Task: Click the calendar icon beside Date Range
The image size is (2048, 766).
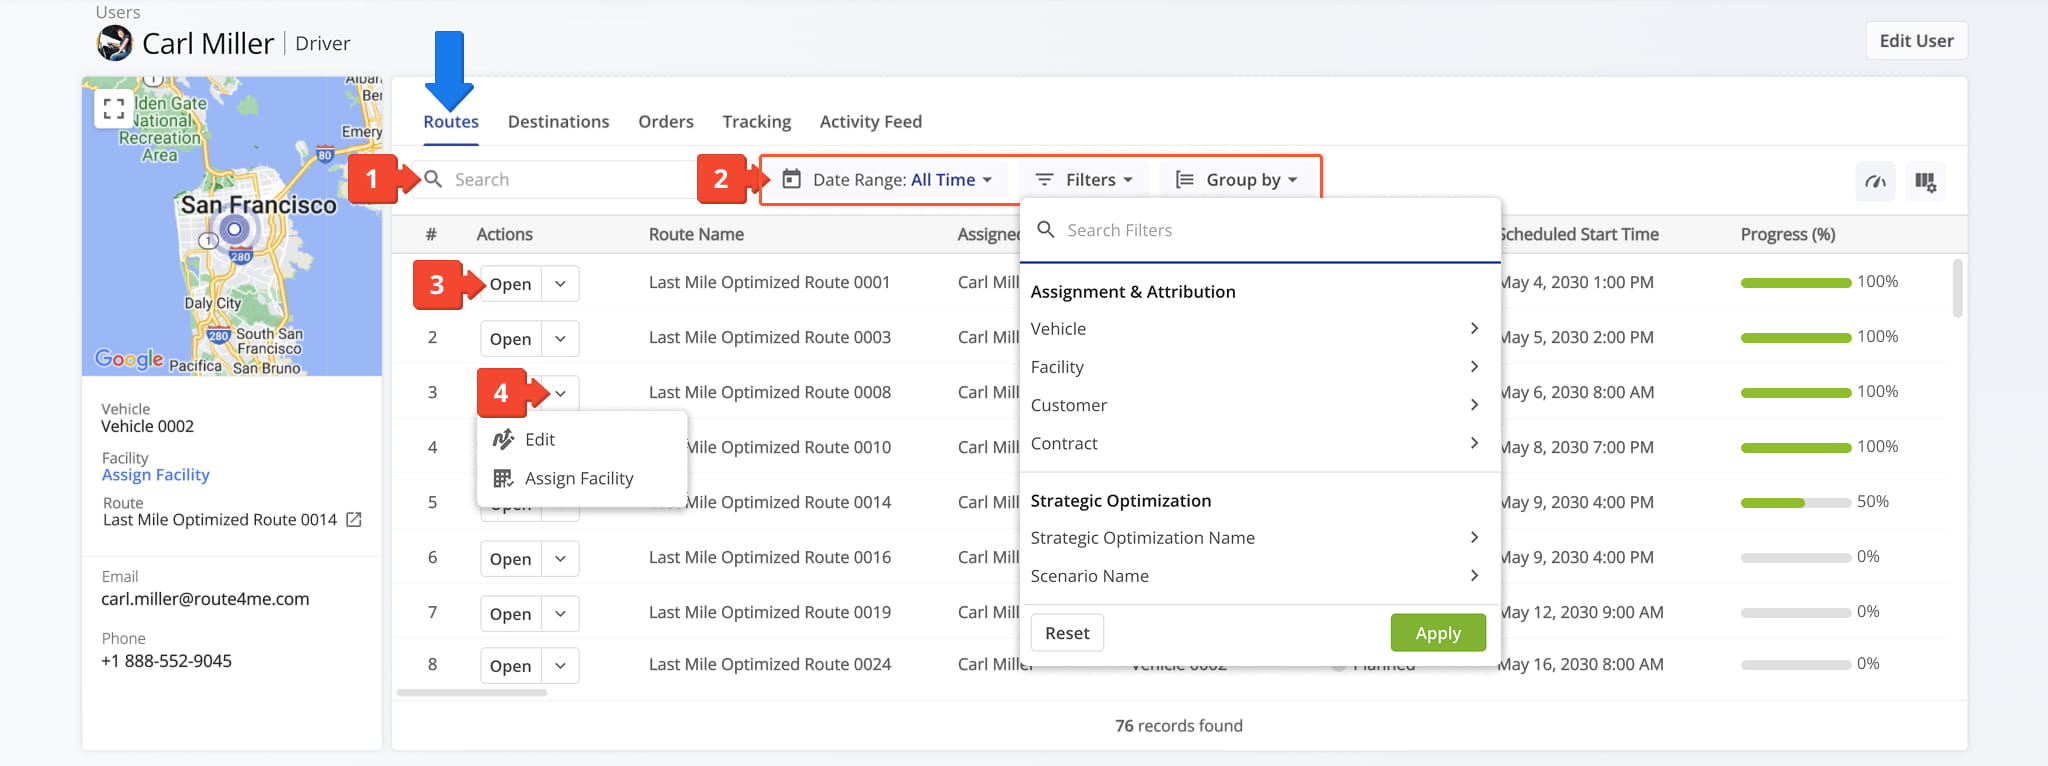Action: [791, 180]
